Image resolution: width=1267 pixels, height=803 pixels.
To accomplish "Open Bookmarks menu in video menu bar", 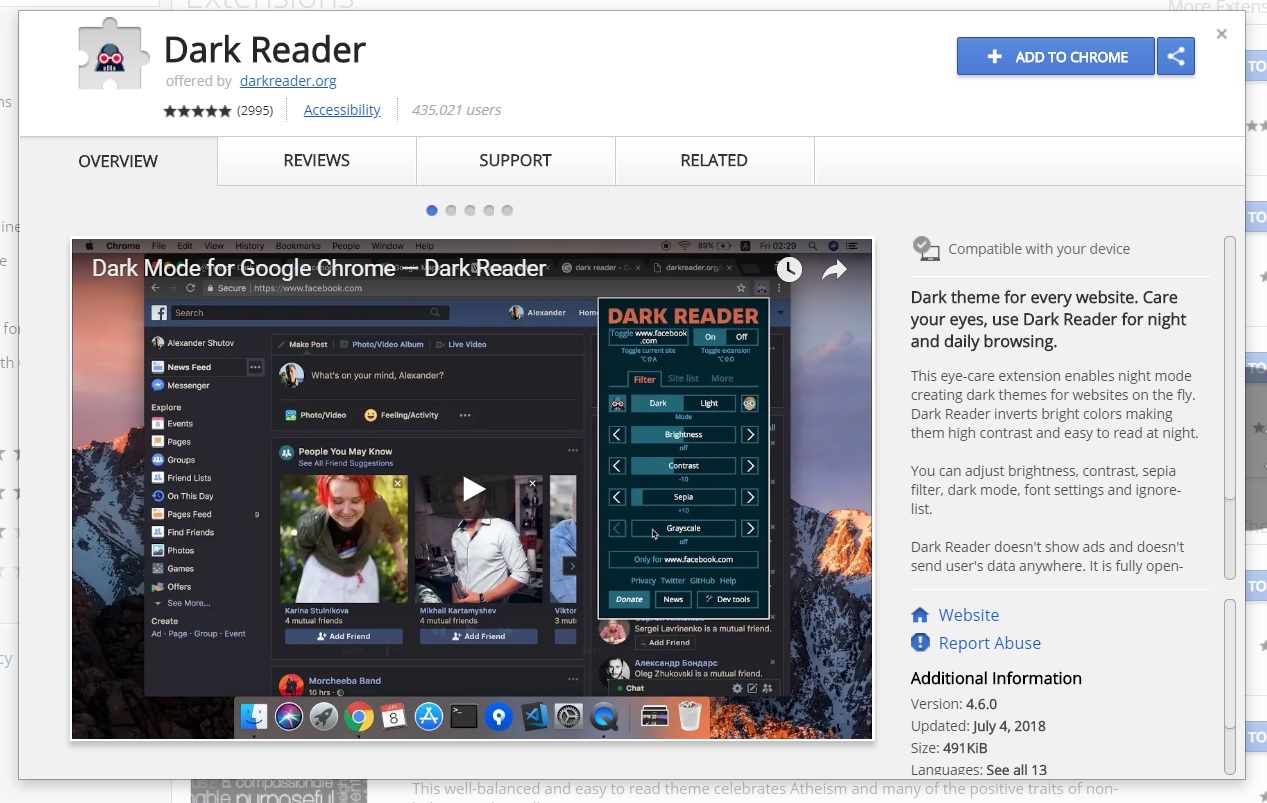I will pos(298,246).
